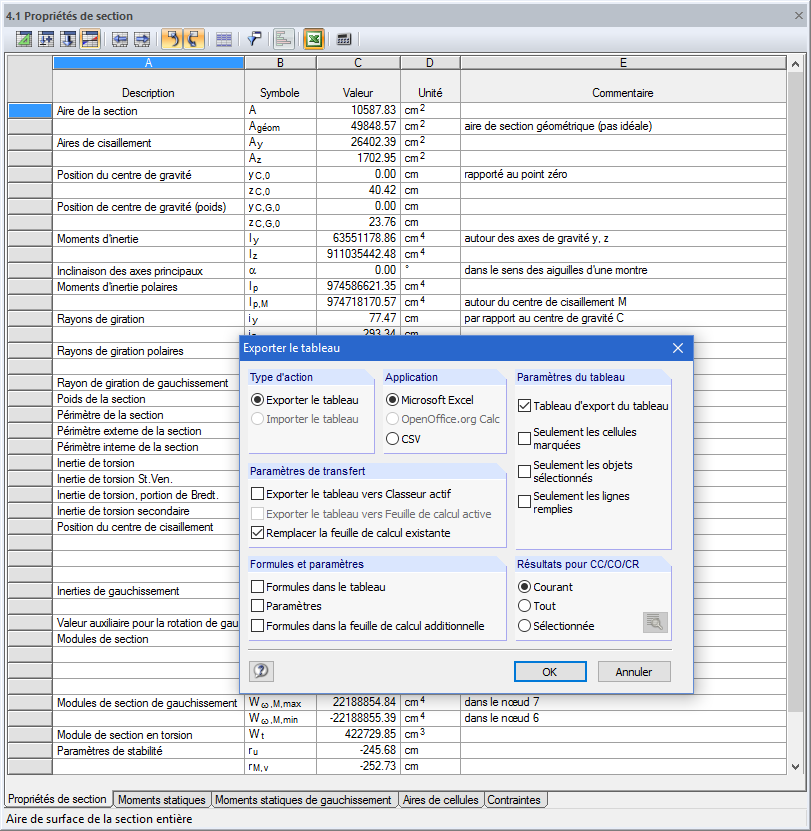Open the calculator tool icon

click(x=341, y=39)
